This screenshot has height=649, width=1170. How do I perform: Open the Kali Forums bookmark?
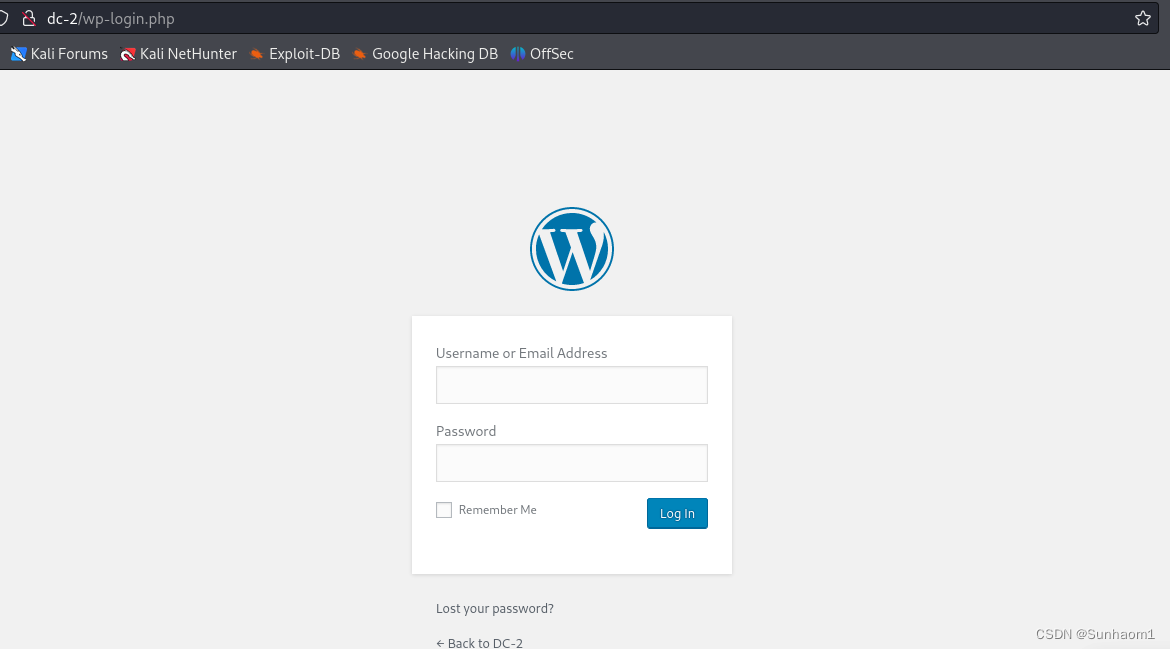(x=59, y=54)
